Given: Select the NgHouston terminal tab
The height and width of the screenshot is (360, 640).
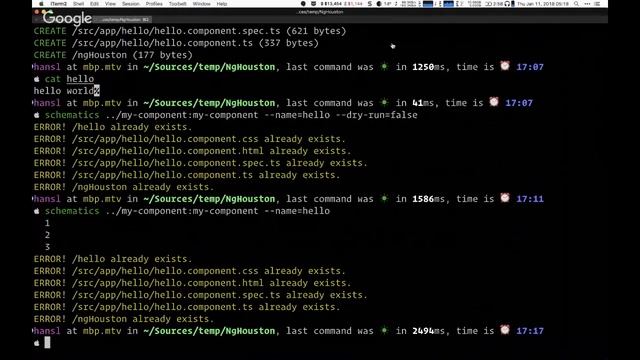Looking at the screenshot, I should pos(122,19).
